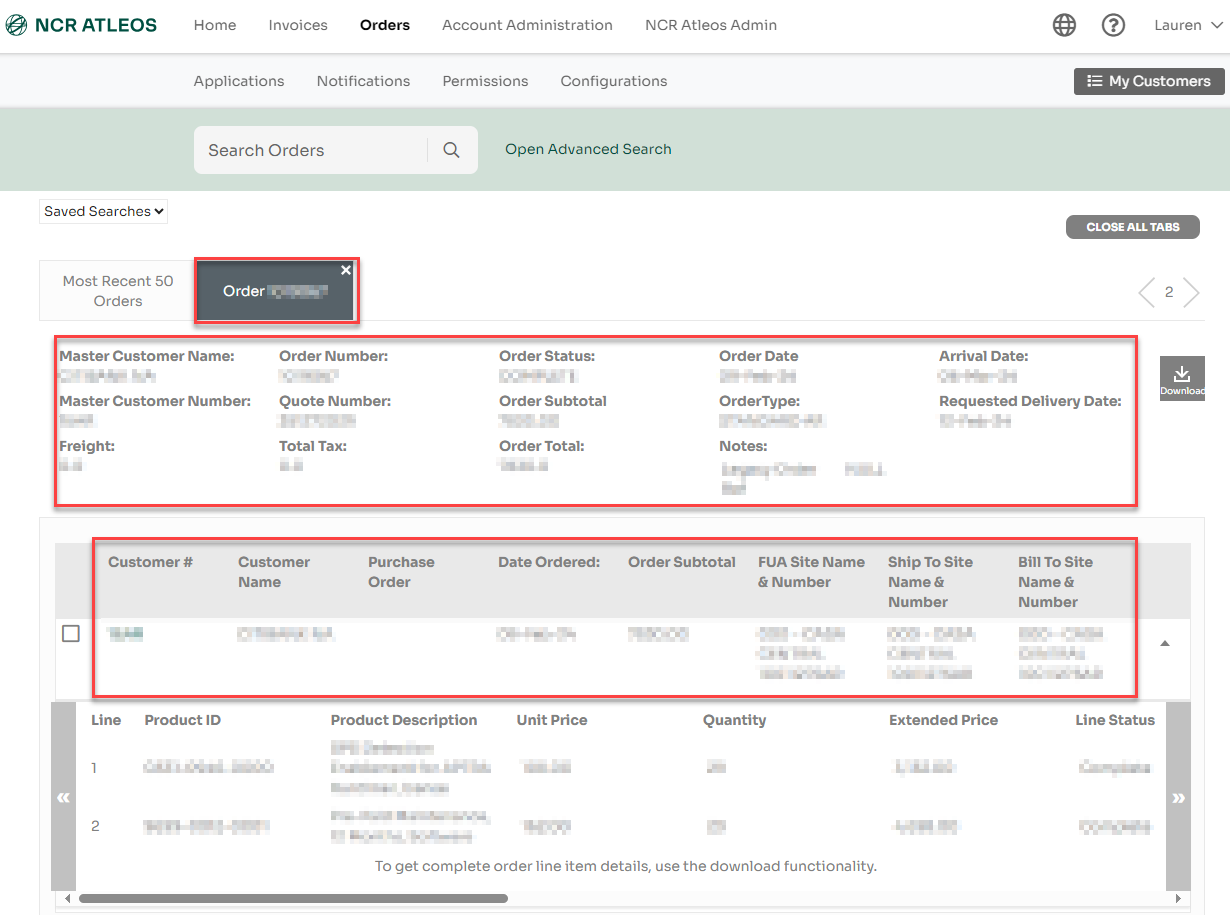Click Close All Tabs button
Screen dimensions: 1230x915
coord(1132,227)
